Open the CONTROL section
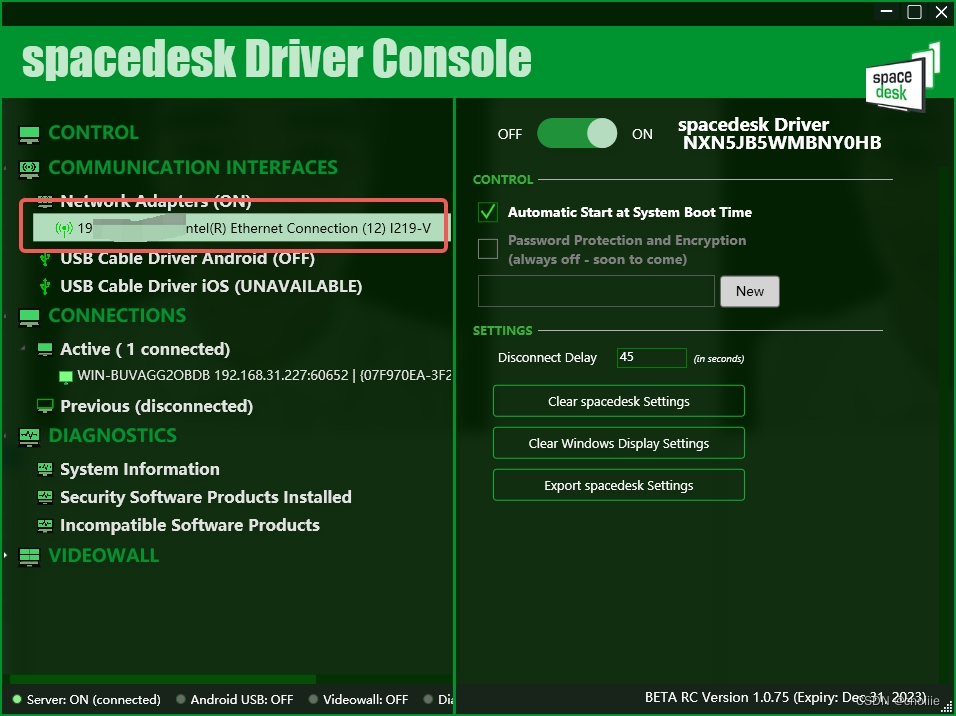The height and width of the screenshot is (716, 956). 93,133
